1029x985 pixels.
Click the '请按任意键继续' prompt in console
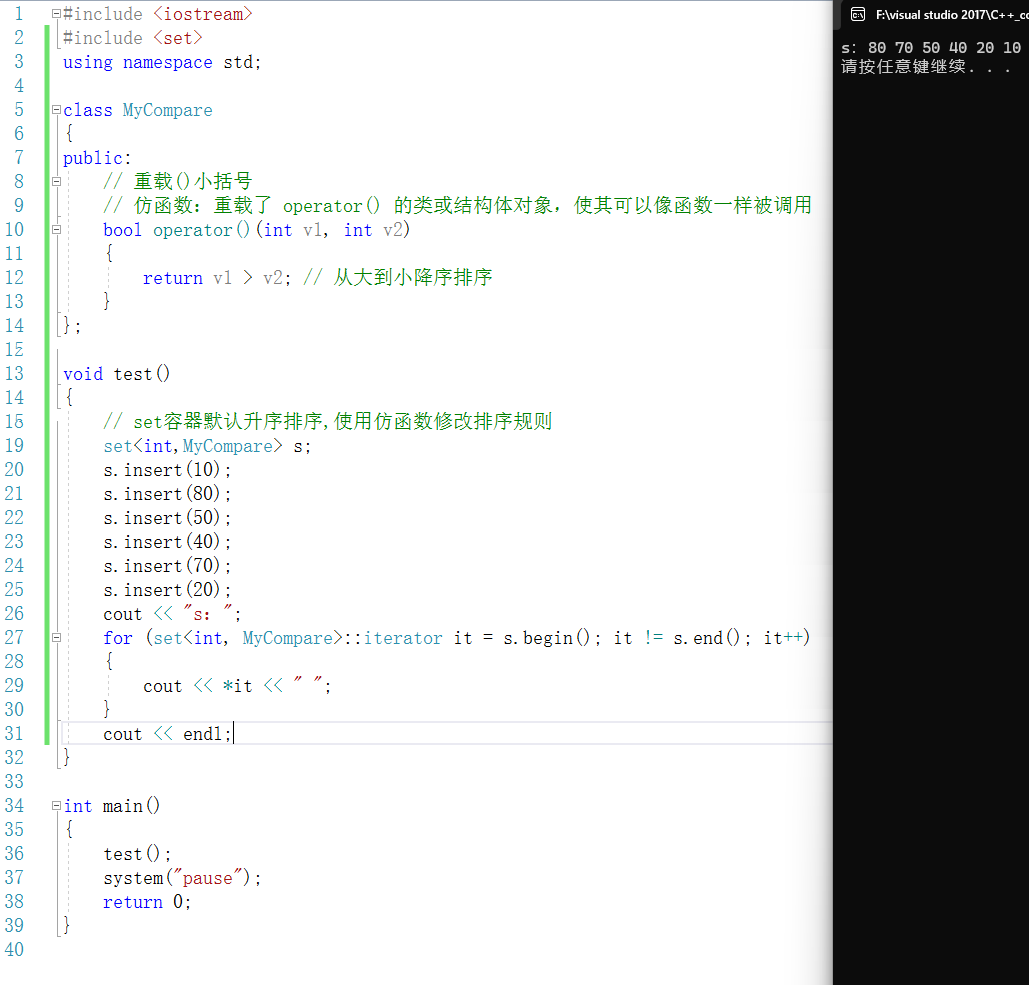pyautogui.click(x=925, y=66)
